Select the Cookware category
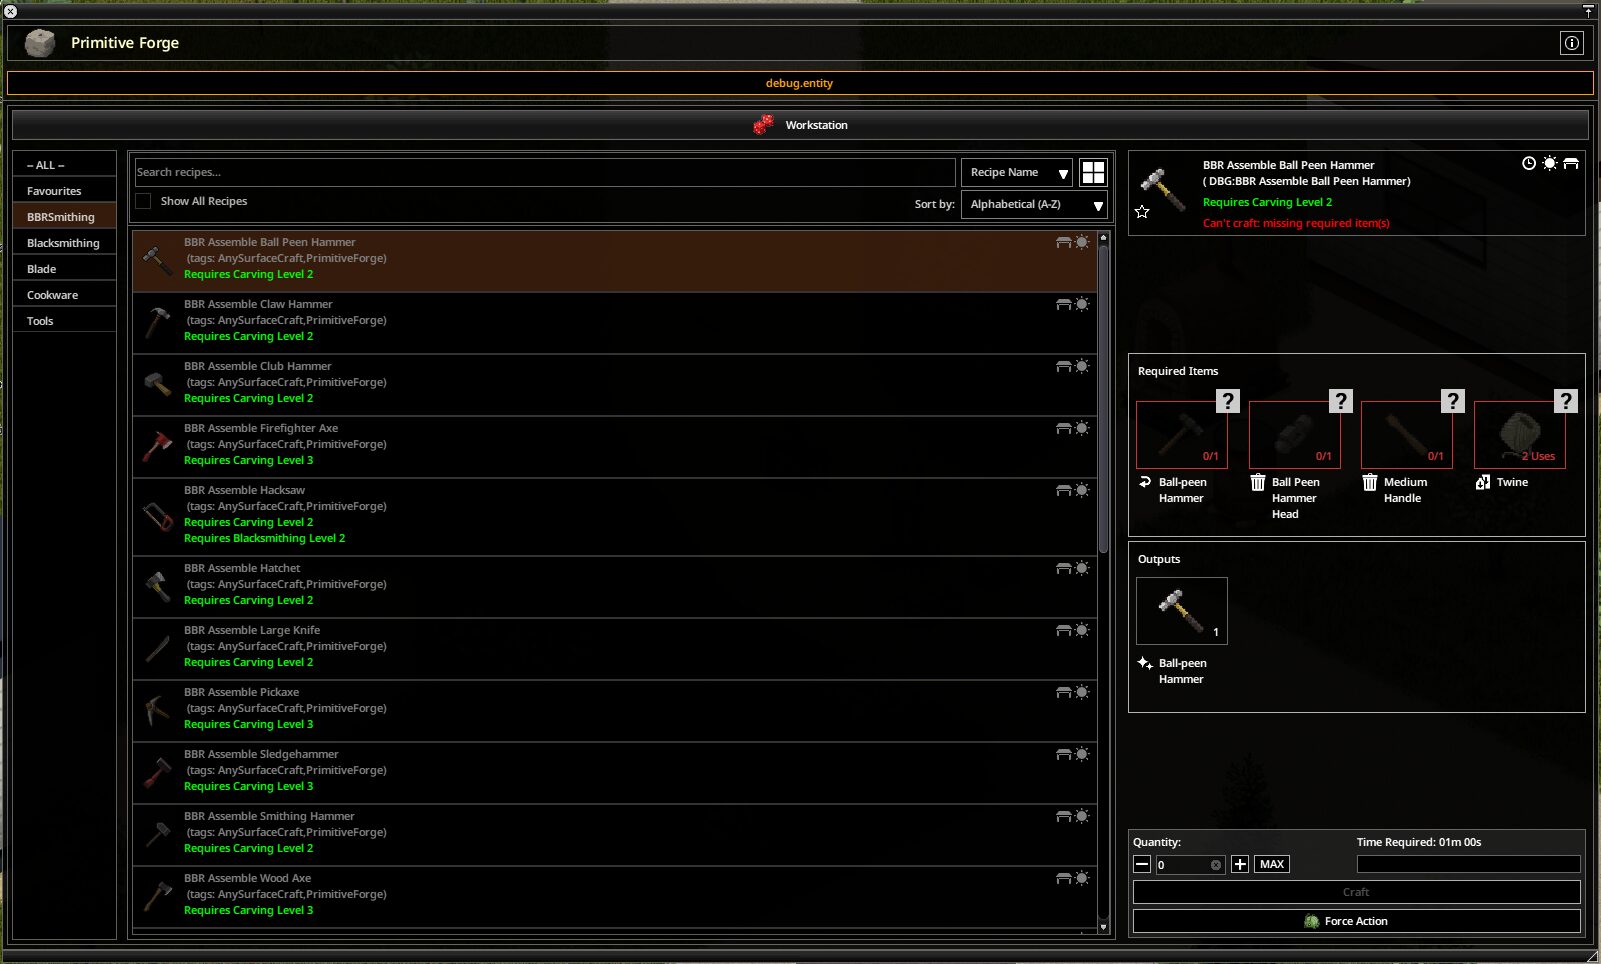 click(x=64, y=295)
